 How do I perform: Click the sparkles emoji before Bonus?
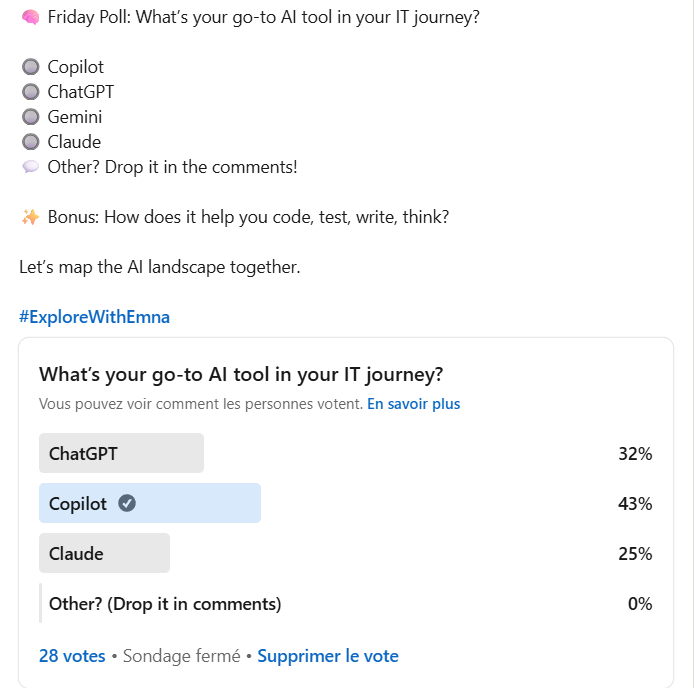[31, 217]
